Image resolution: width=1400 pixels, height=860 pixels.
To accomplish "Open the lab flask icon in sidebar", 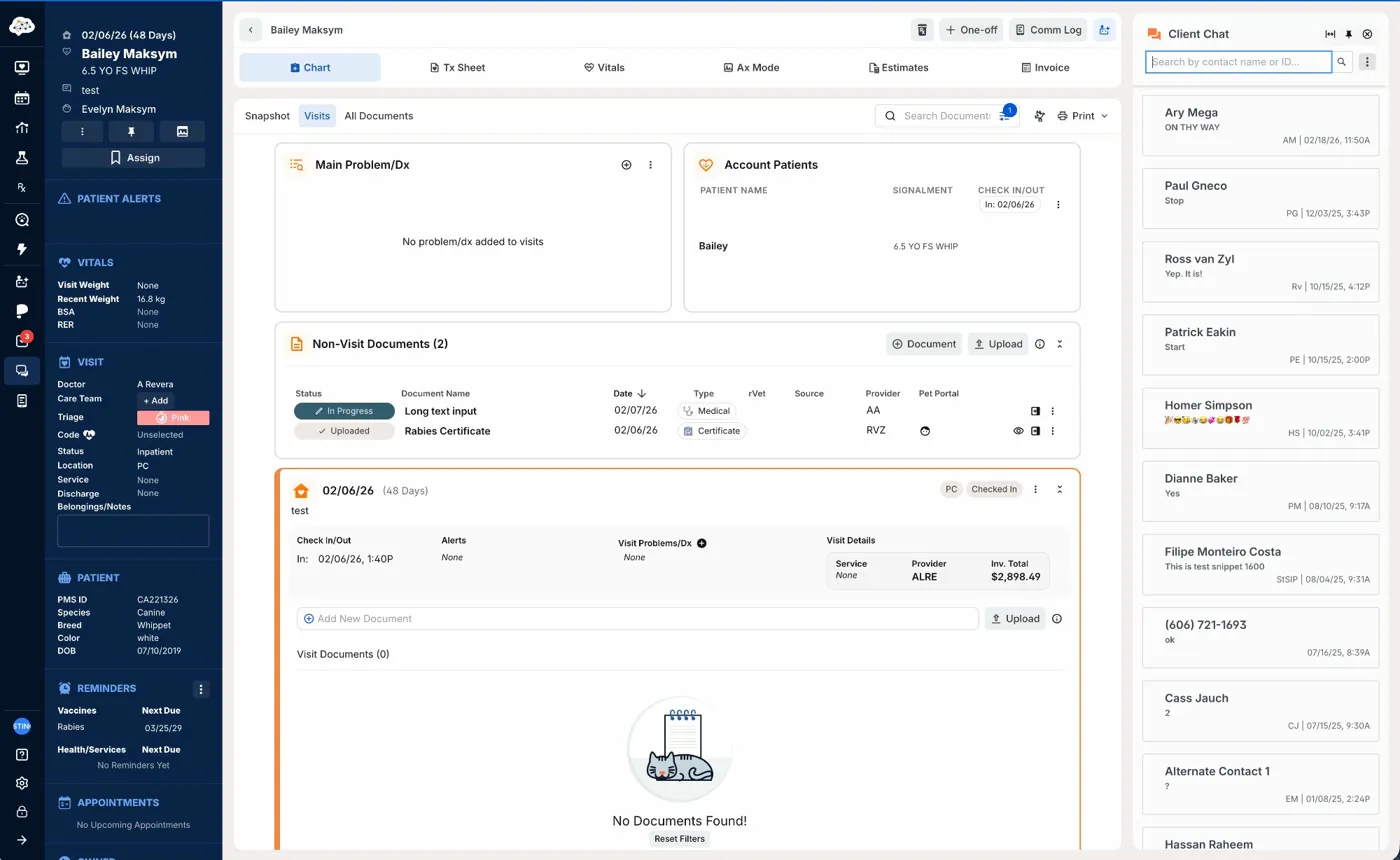I will point(22,158).
